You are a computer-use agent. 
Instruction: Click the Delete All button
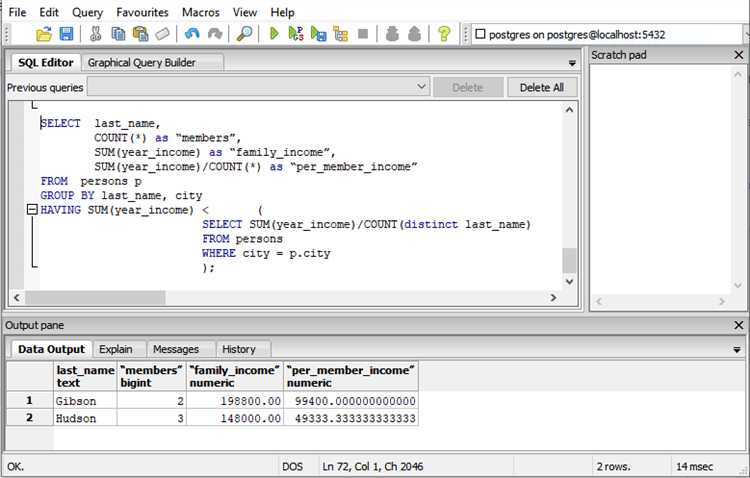point(543,88)
